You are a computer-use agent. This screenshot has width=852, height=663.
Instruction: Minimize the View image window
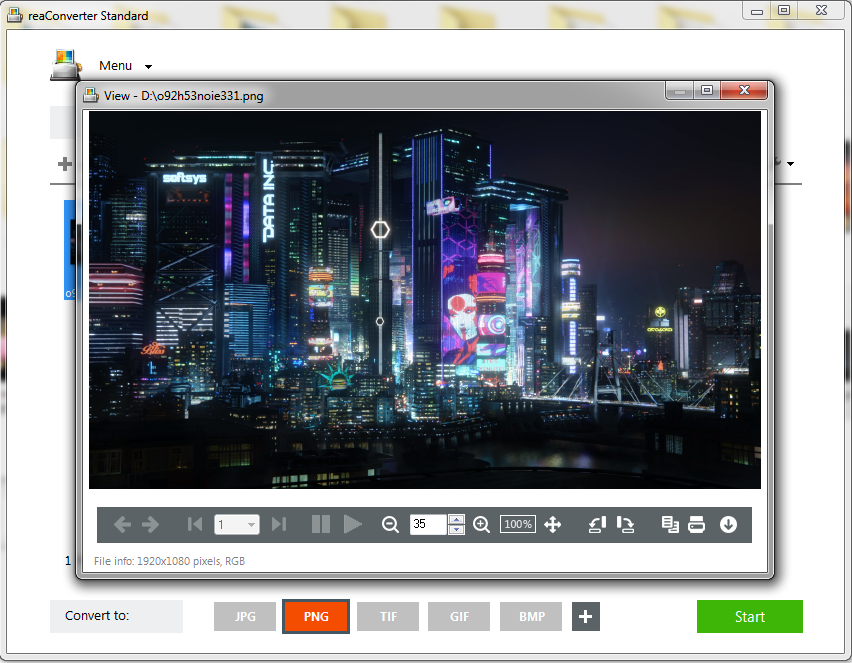(x=679, y=90)
